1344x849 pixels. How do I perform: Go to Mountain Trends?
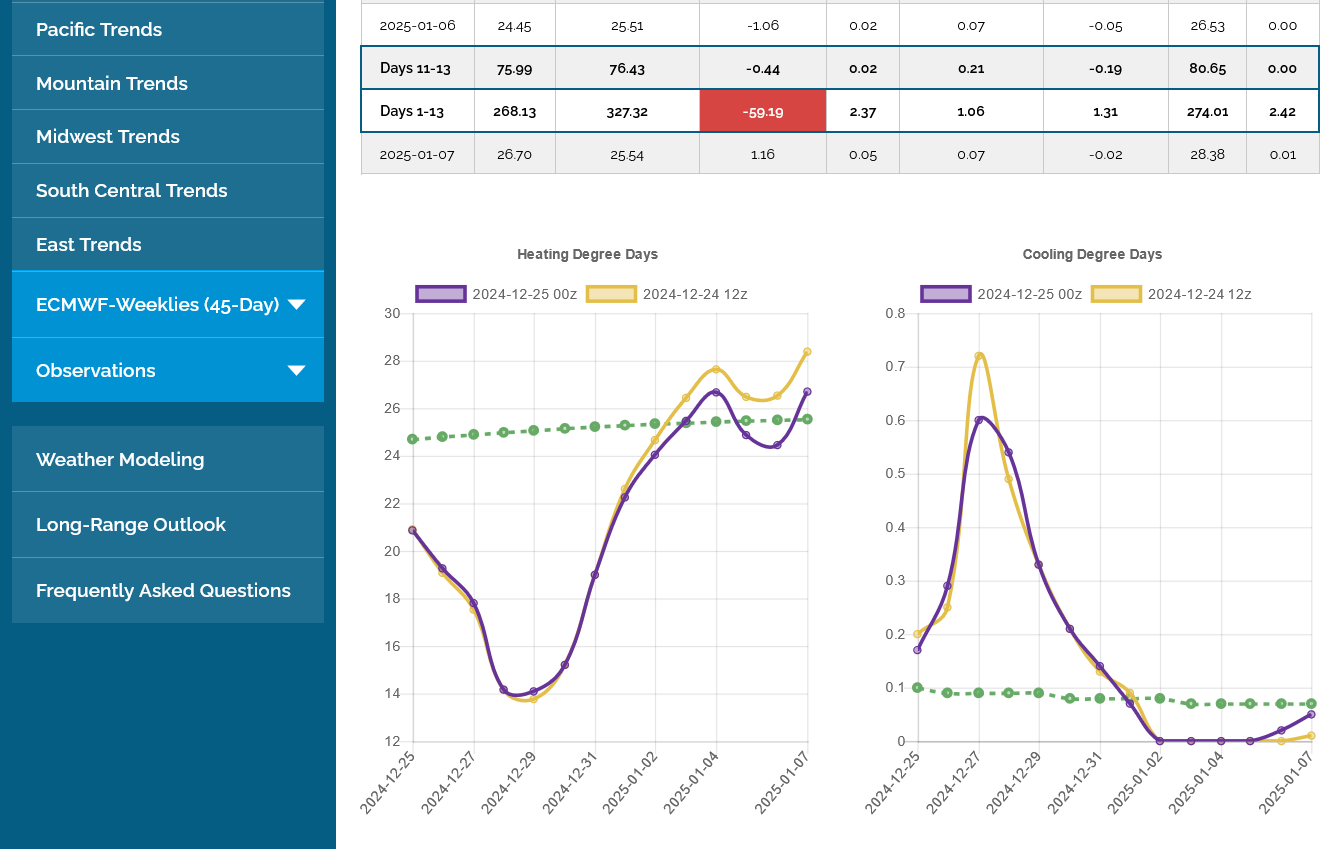tap(112, 84)
